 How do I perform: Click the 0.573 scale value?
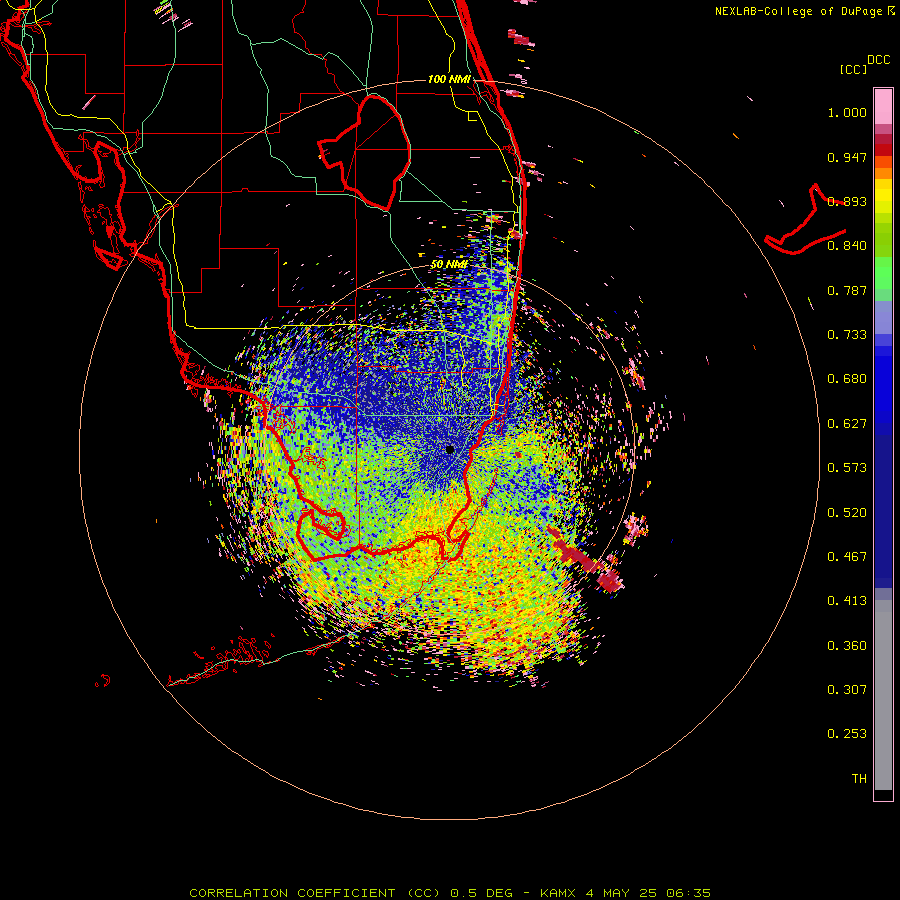[x=847, y=468]
